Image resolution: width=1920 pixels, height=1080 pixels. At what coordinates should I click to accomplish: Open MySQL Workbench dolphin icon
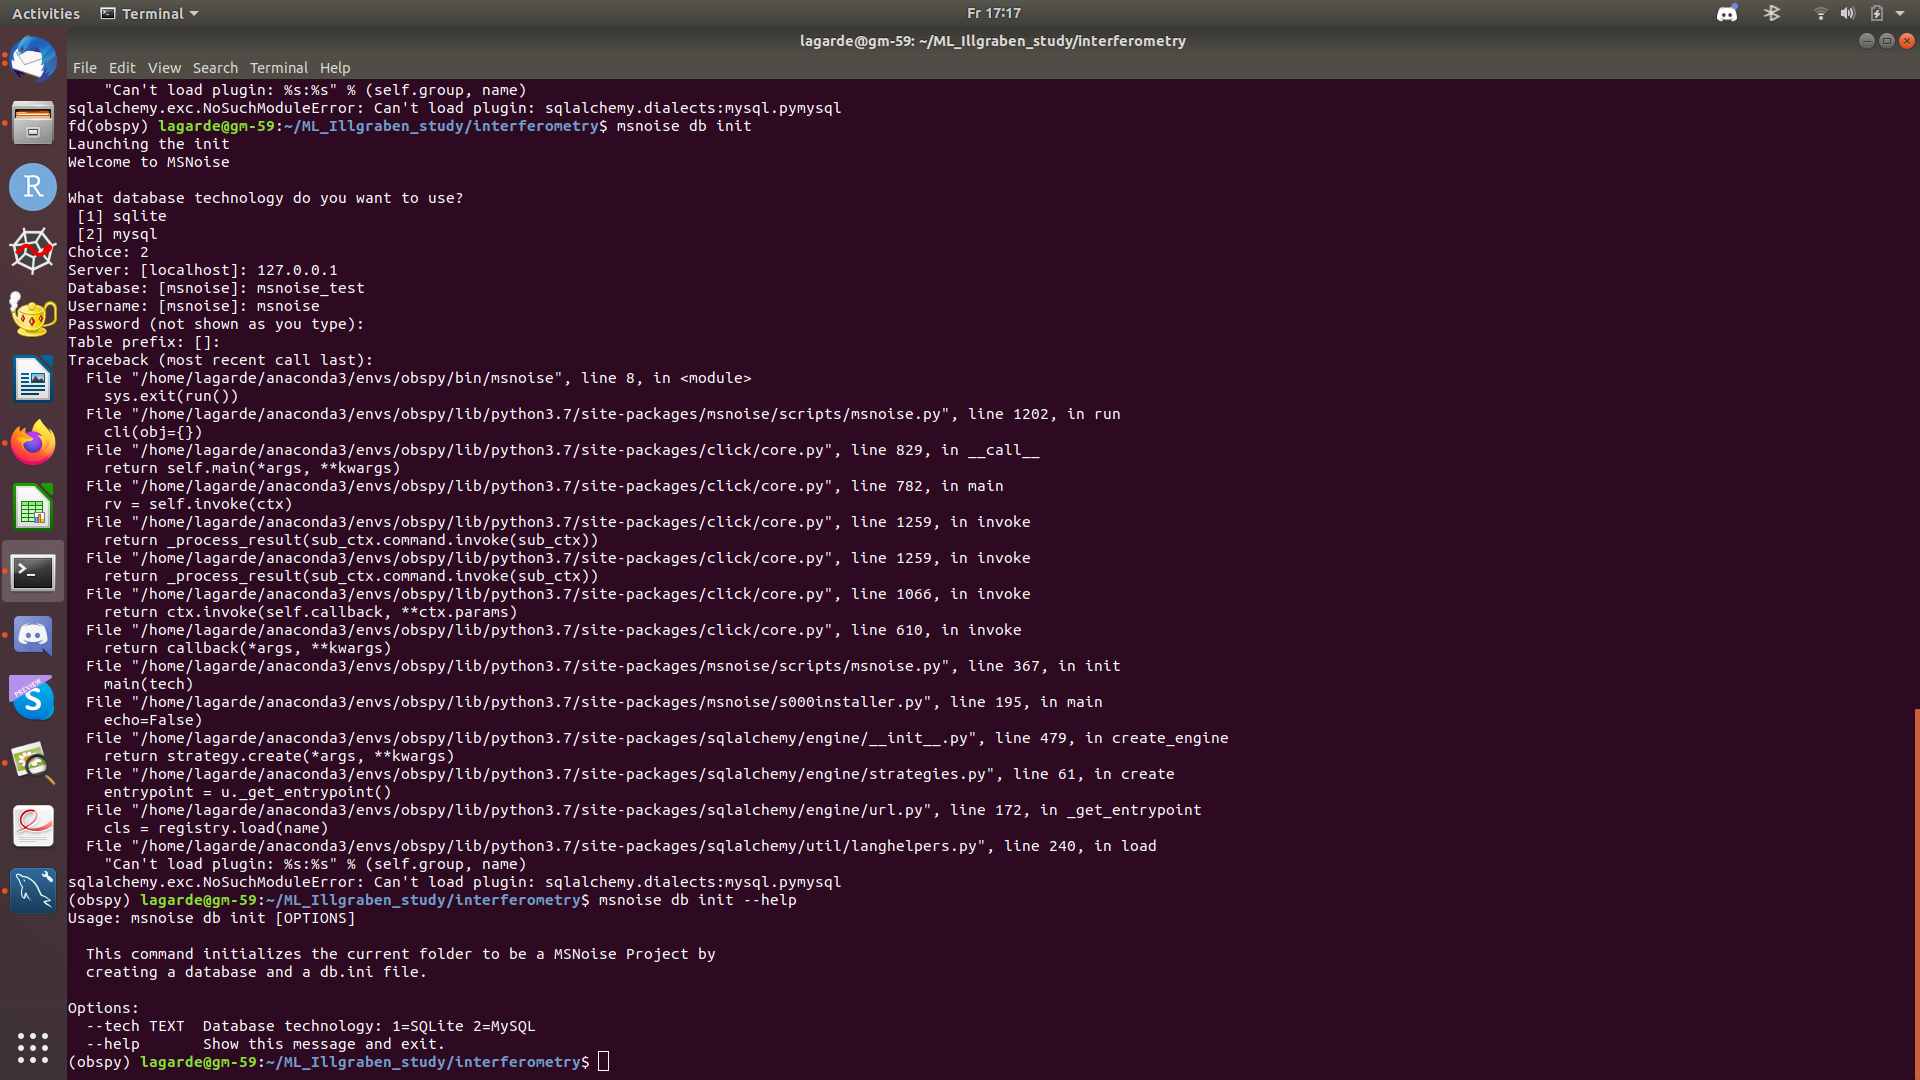(x=33, y=890)
